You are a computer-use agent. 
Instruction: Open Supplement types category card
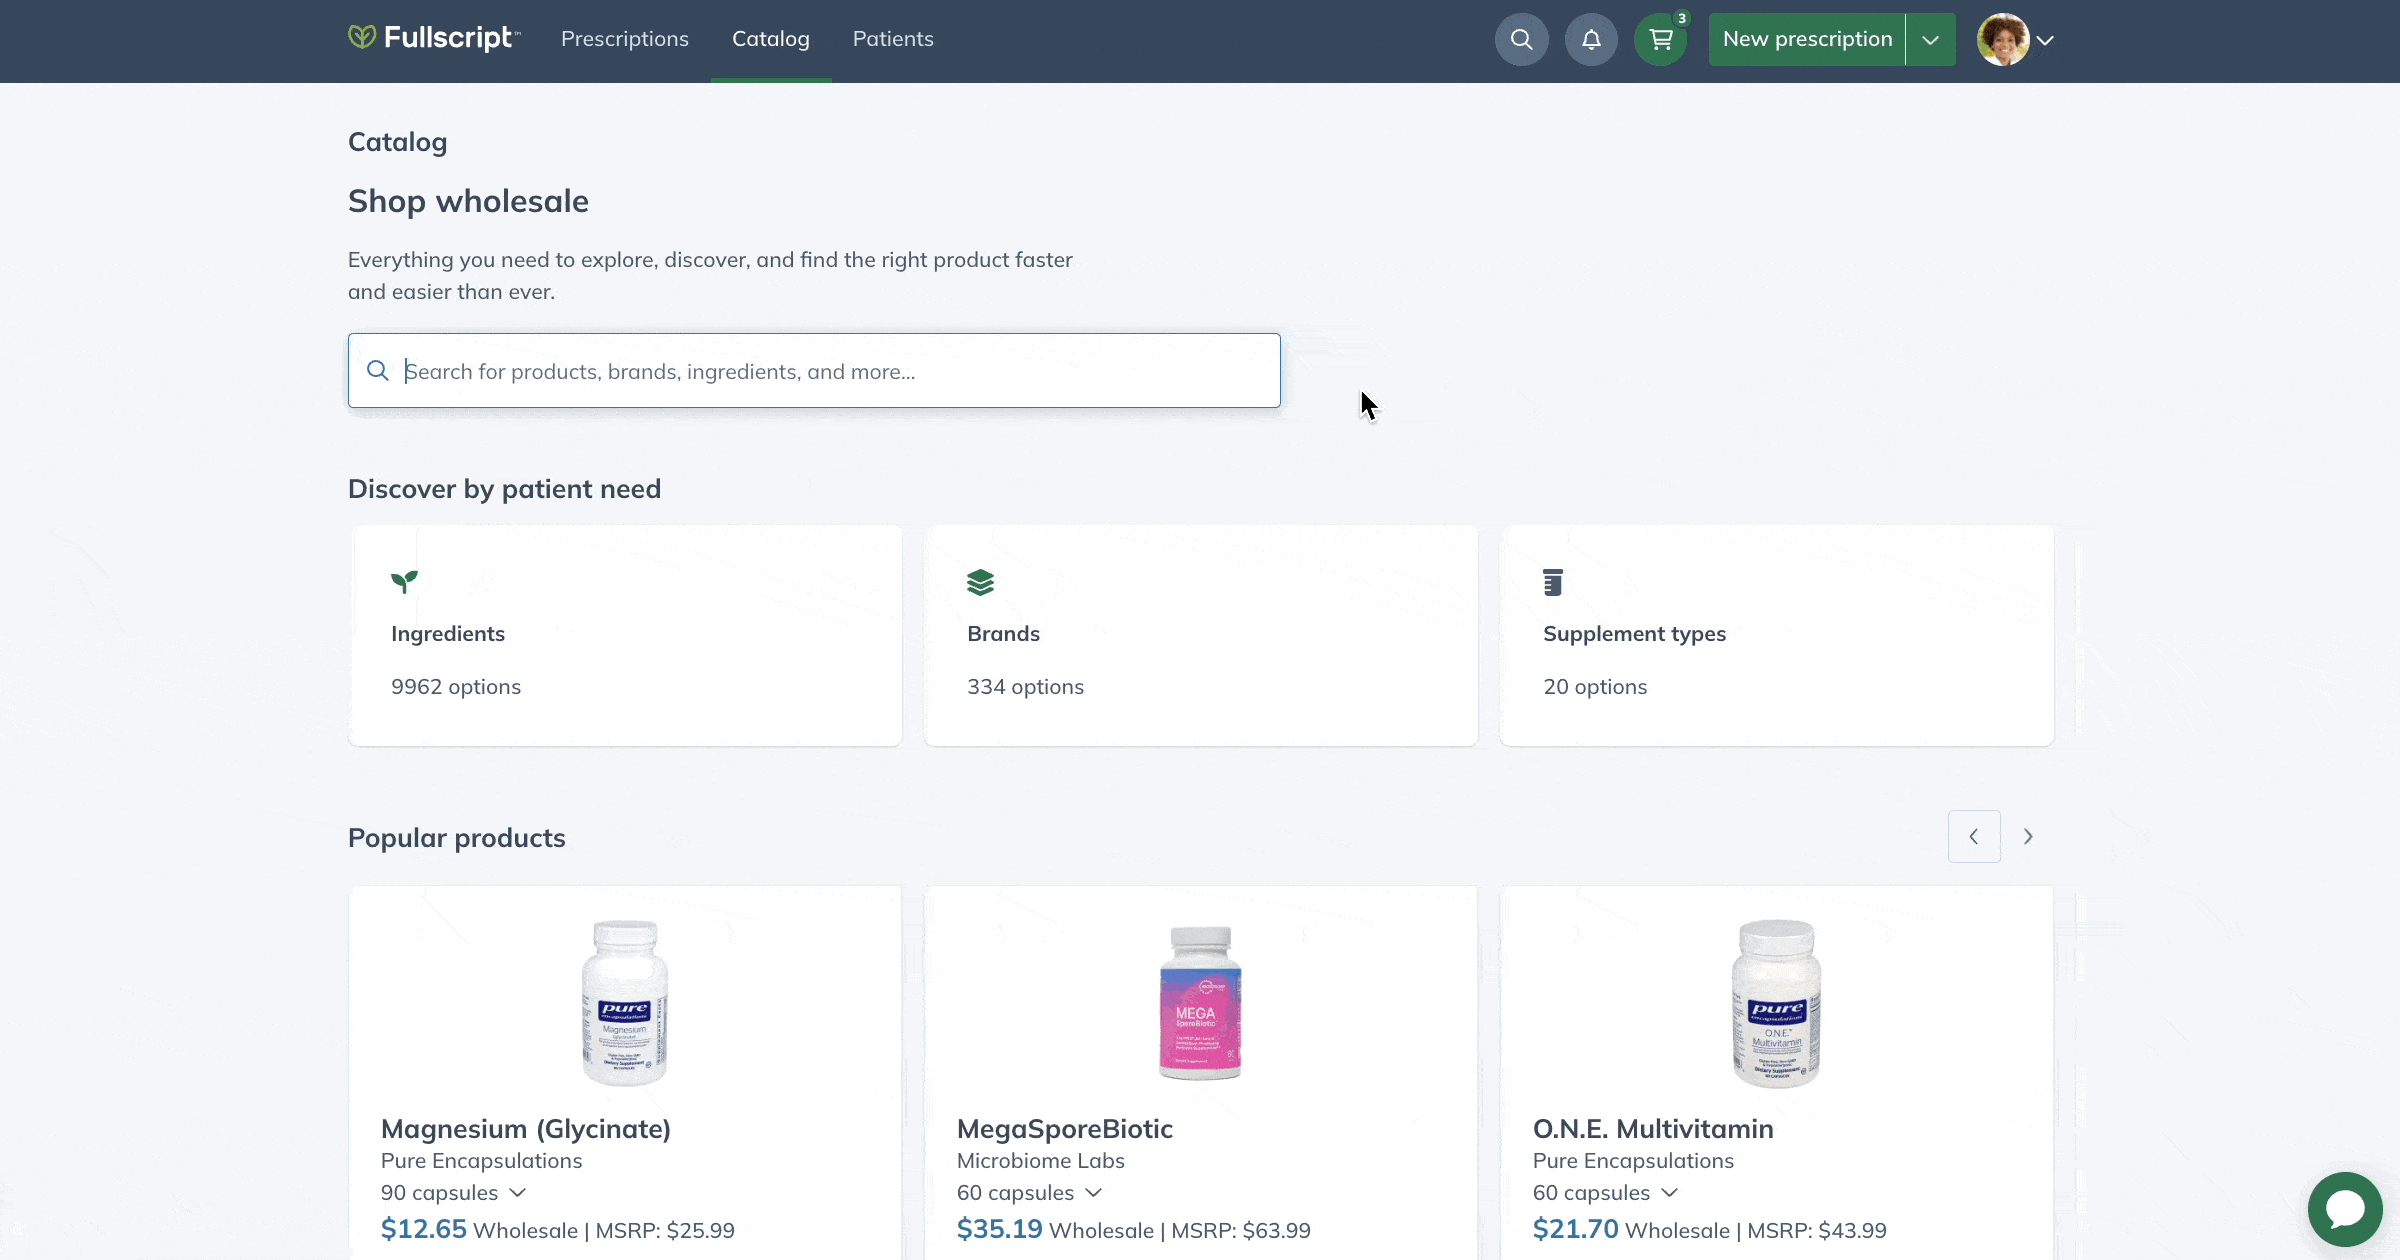(1777, 635)
